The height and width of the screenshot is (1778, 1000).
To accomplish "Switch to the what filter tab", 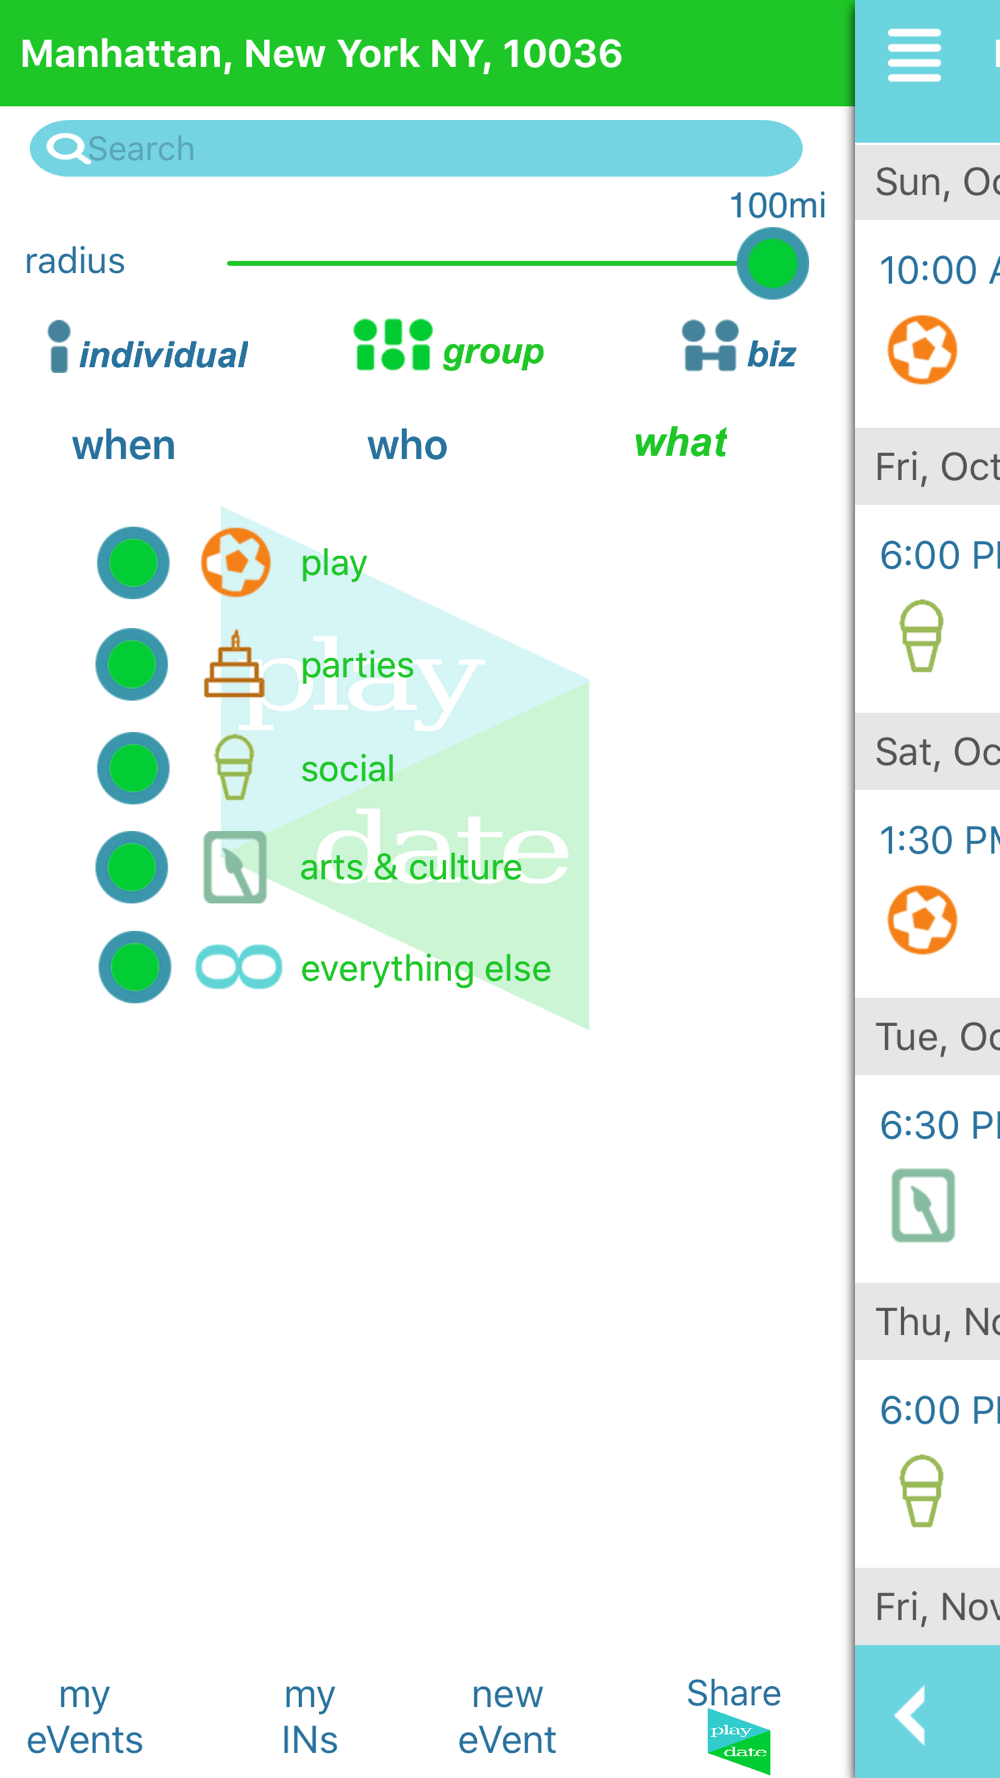I will click(x=681, y=442).
